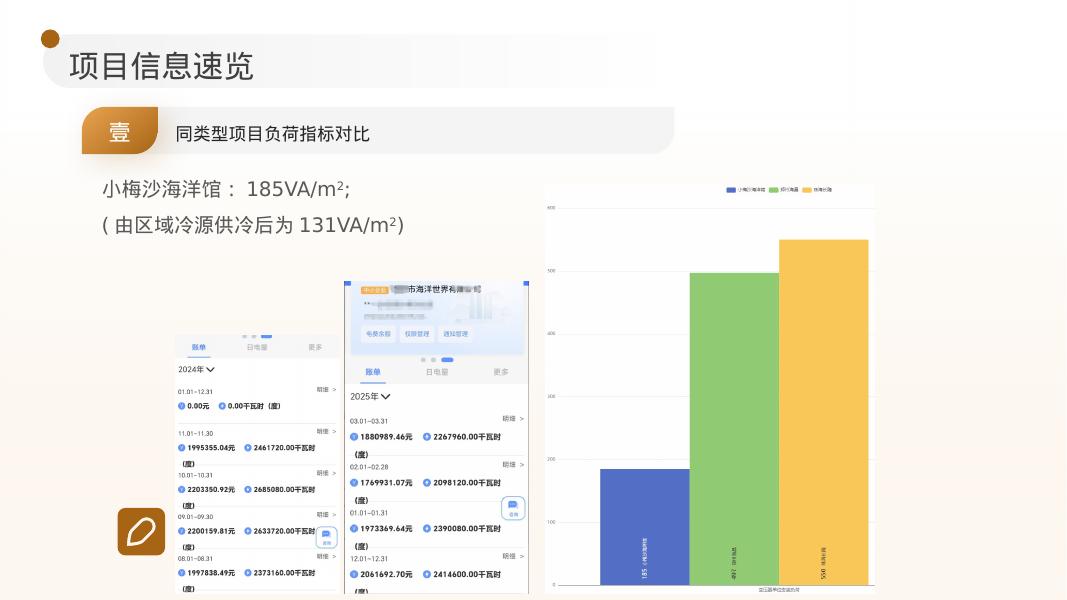Viewport: 1067px width, 600px height.
Task: Tap the 权限管理 button
Action: pyautogui.click(x=417, y=334)
